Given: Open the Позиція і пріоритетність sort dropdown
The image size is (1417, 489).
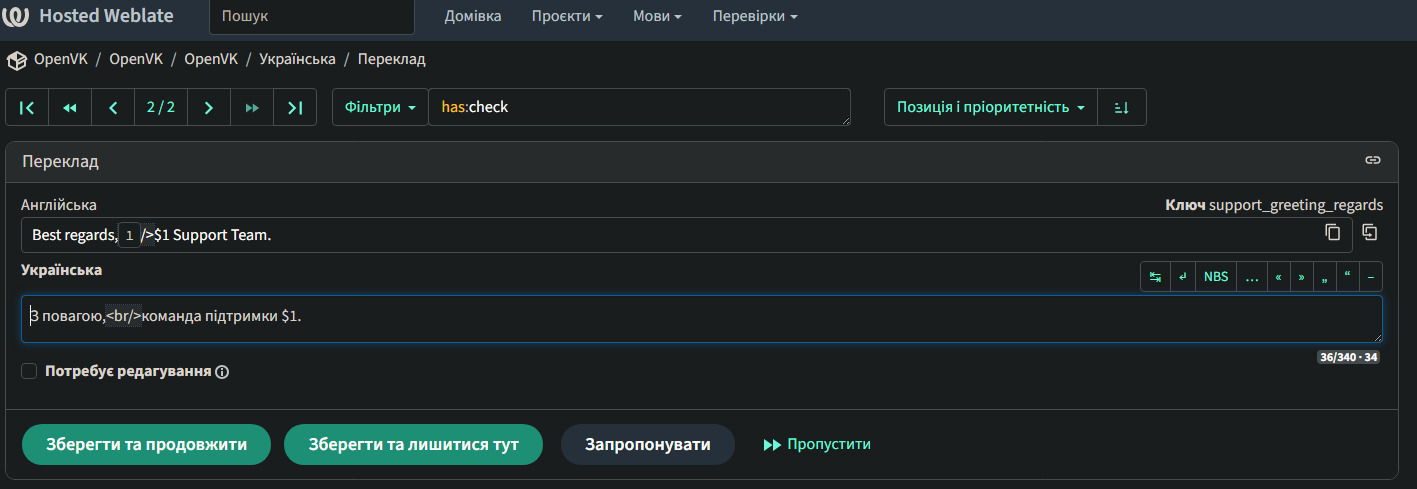Looking at the screenshot, I should (991, 107).
